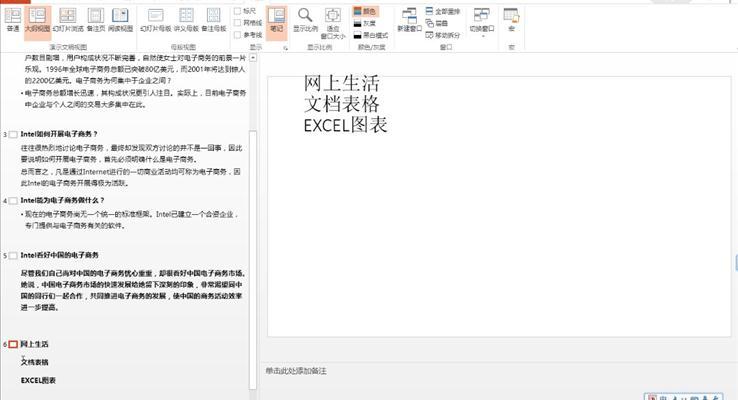Open Show group dialog launcher arrow

click(x=285, y=47)
